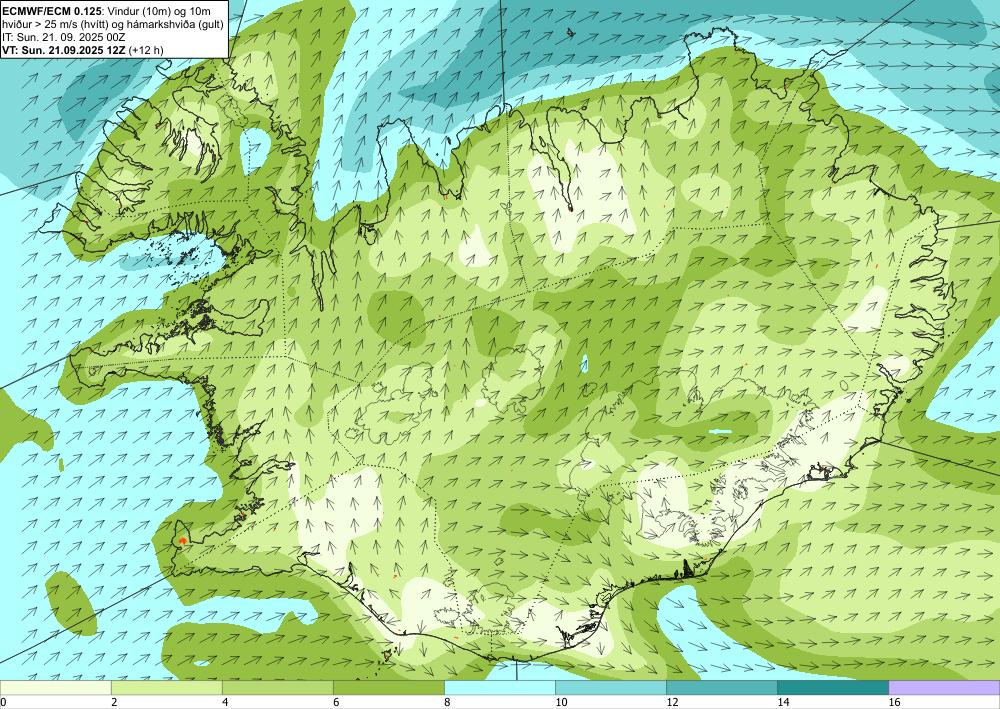This screenshot has width=1000, height=709.
Task: Click the light cyan swatch between 8 and 10
Action: coord(500,688)
